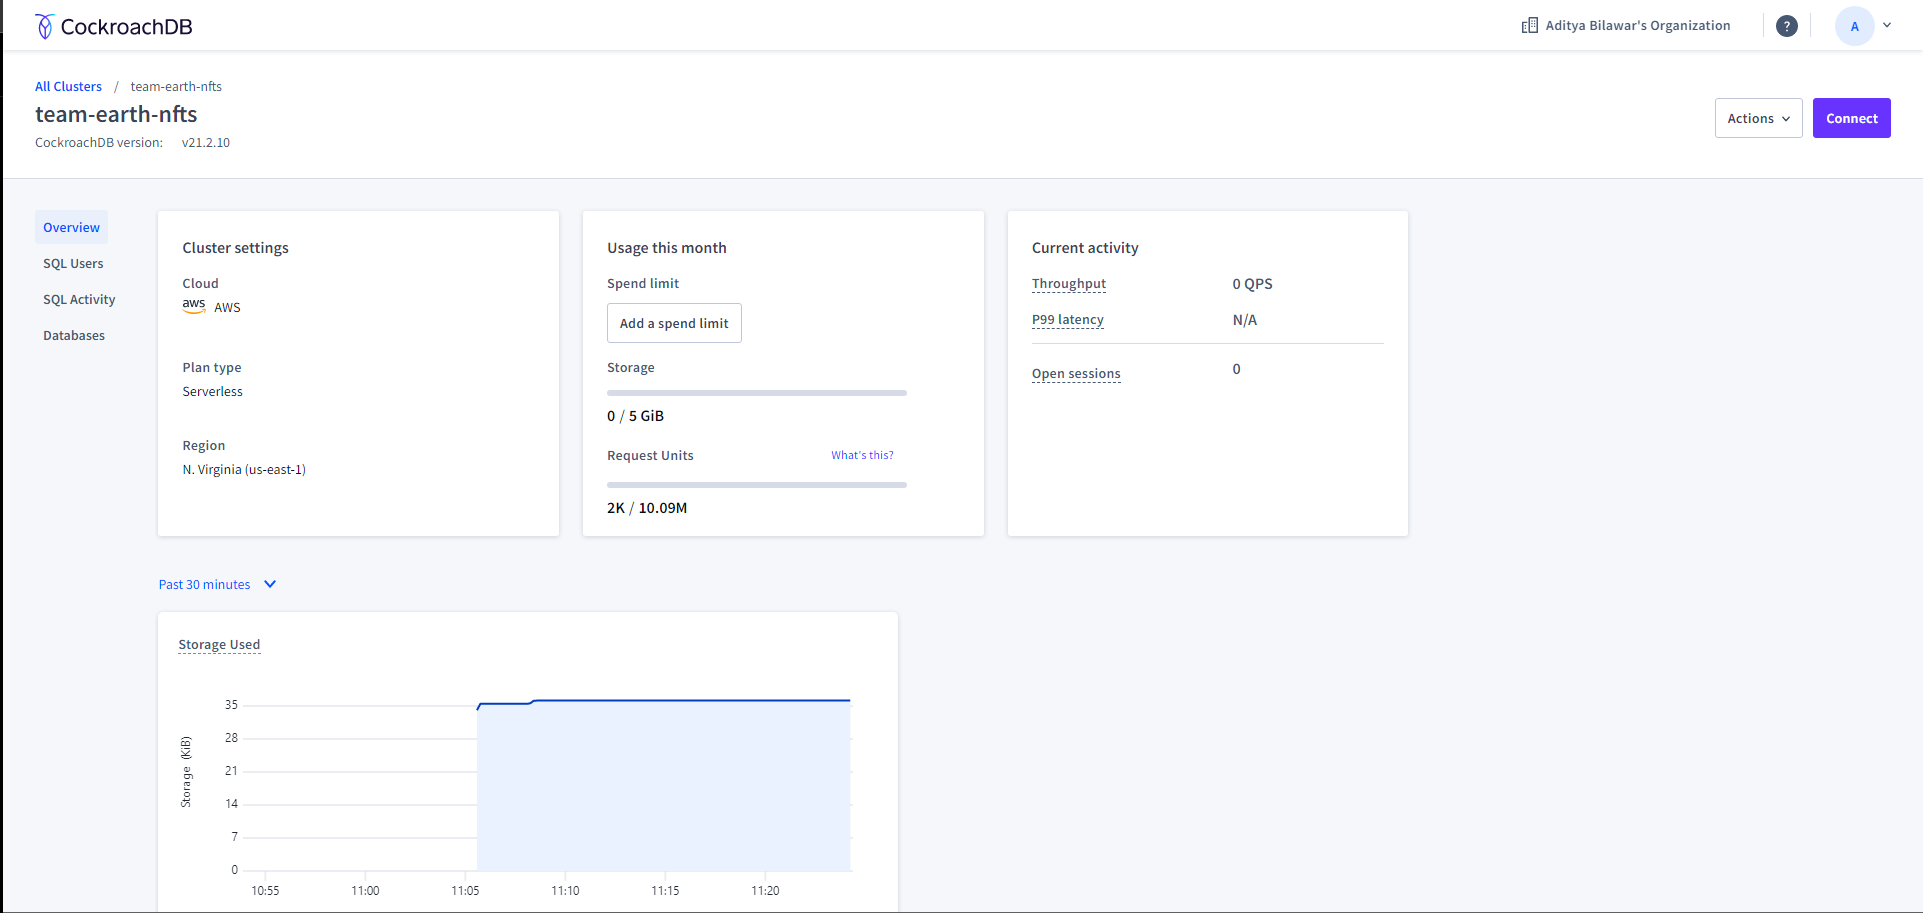
Task: Open the Past 30 minutes time range dropdown
Action: 217,585
